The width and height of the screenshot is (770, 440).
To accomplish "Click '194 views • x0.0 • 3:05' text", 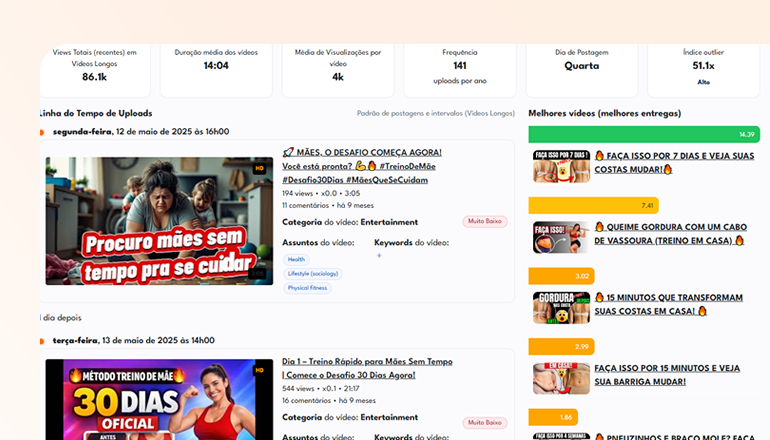I will 321,193.
